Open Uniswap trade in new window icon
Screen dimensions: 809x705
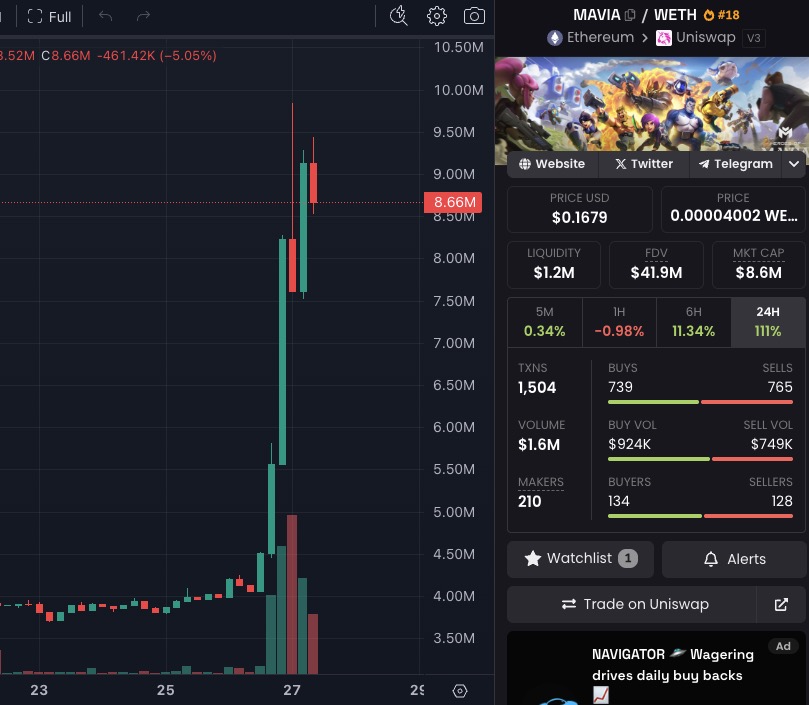coord(781,604)
